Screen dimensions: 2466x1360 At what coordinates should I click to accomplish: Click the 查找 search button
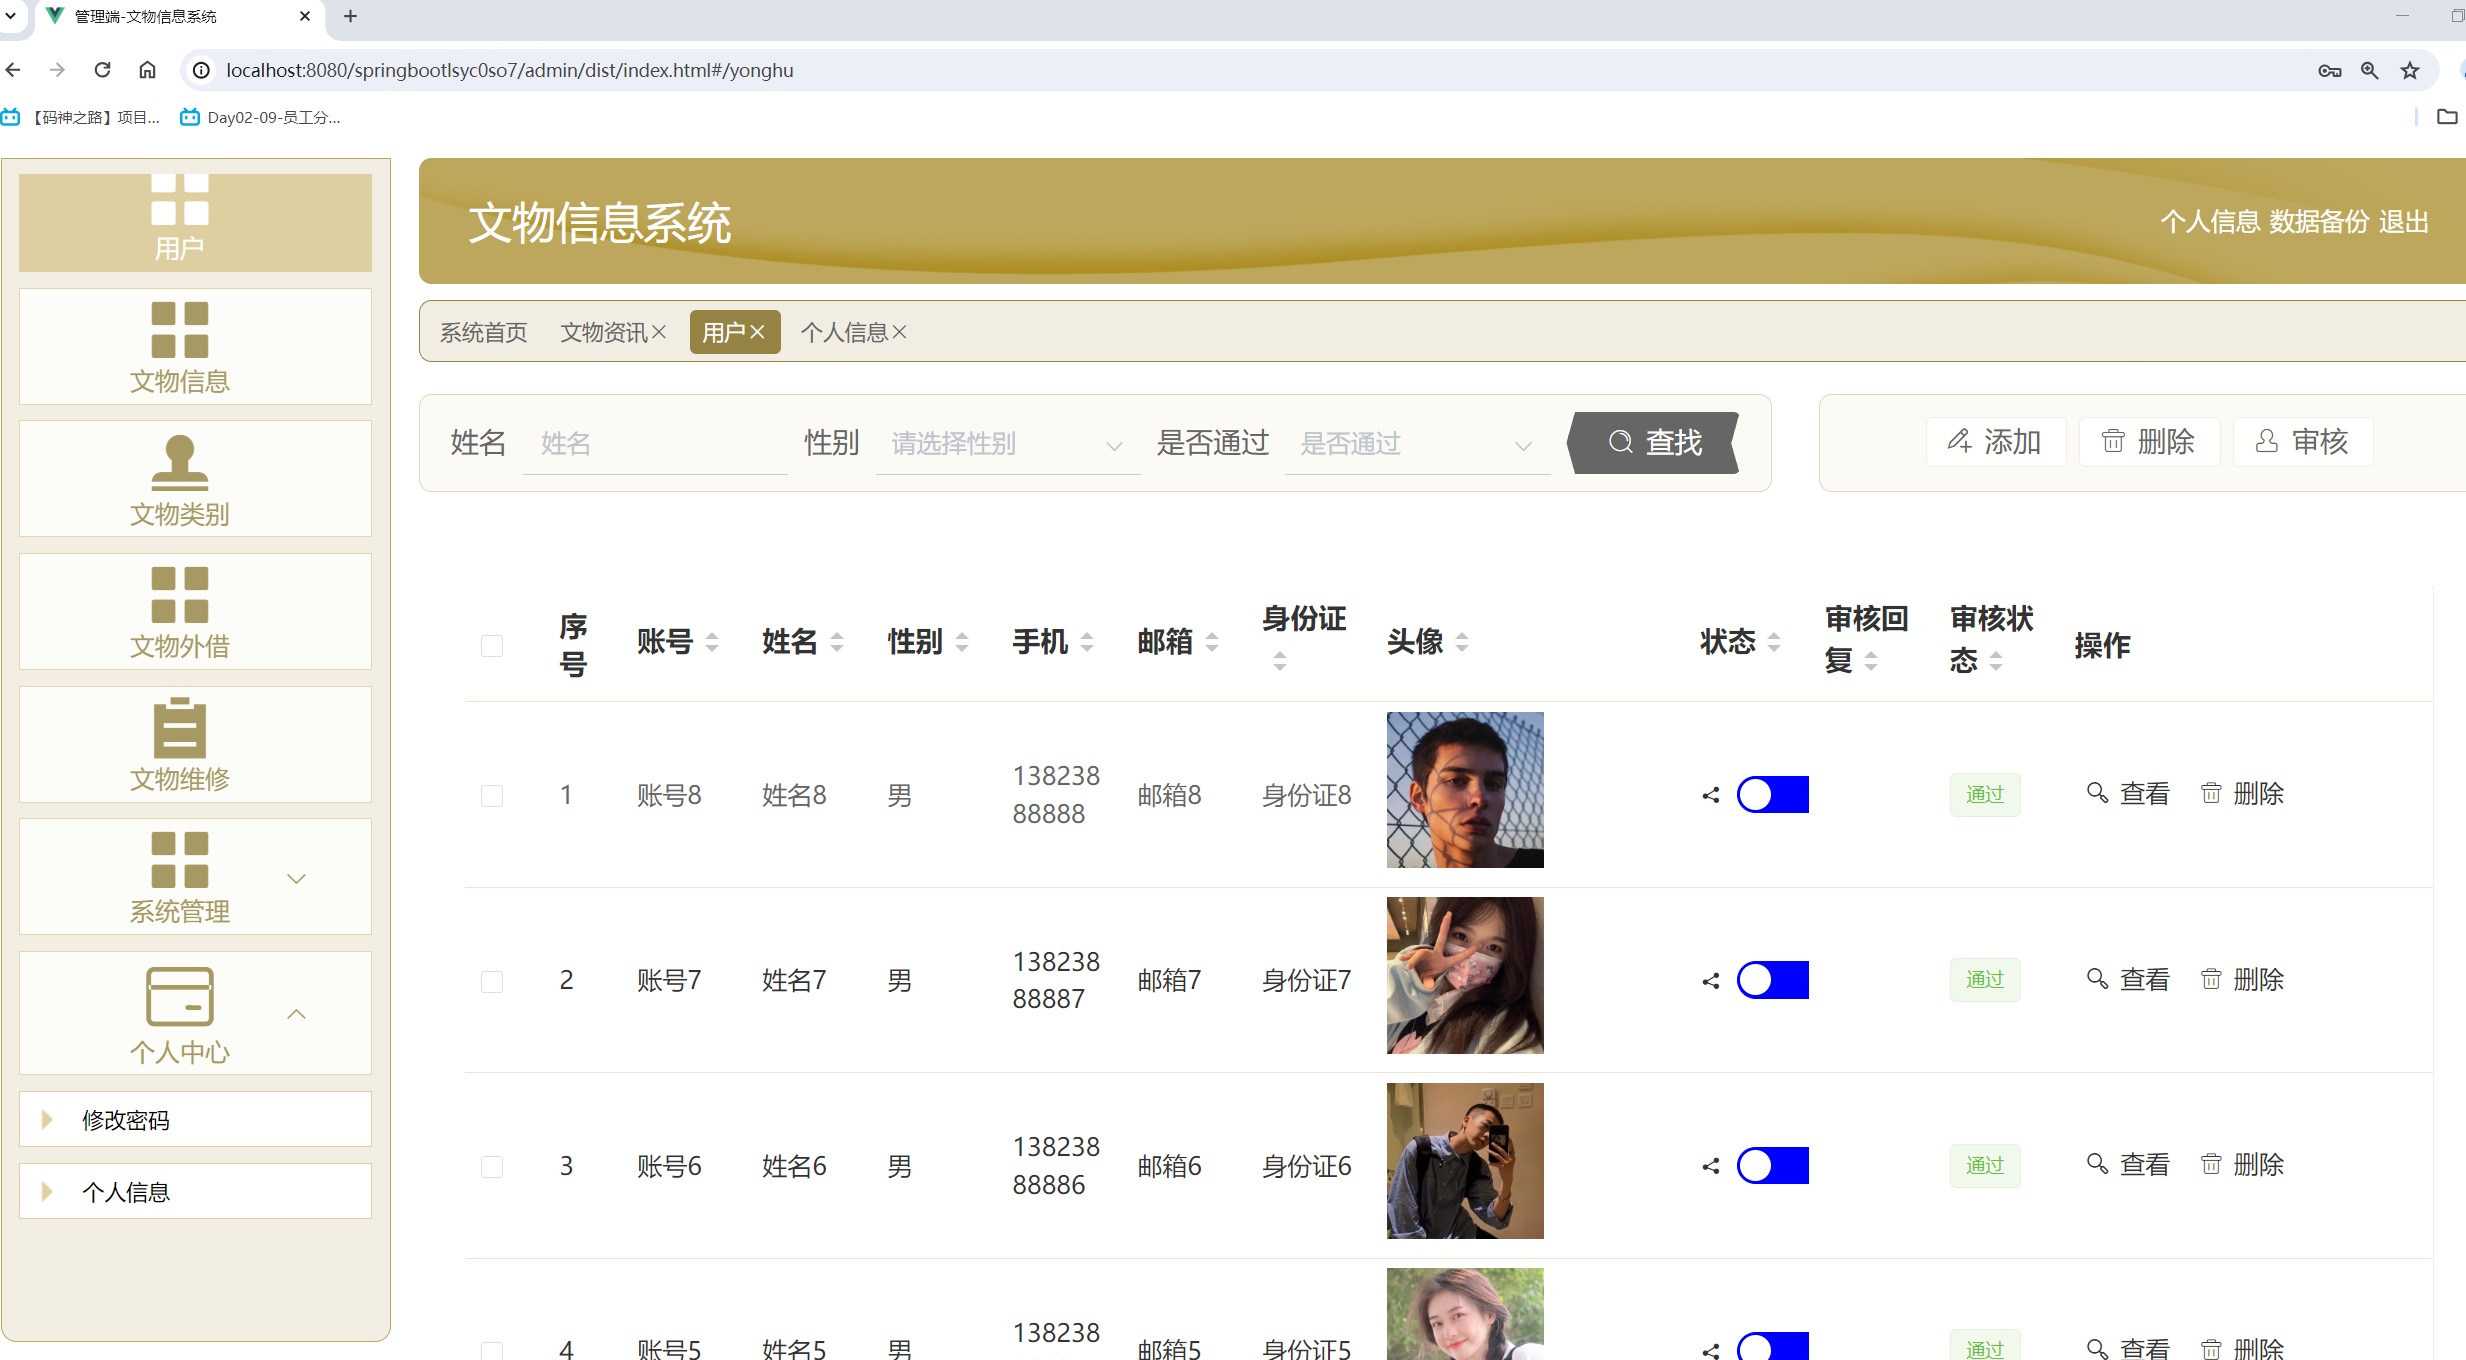pos(1652,441)
